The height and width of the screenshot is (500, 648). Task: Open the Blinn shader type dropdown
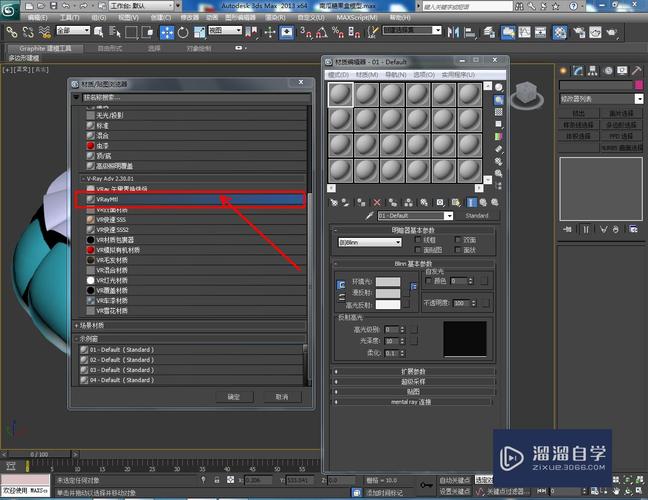click(x=369, y=242)
